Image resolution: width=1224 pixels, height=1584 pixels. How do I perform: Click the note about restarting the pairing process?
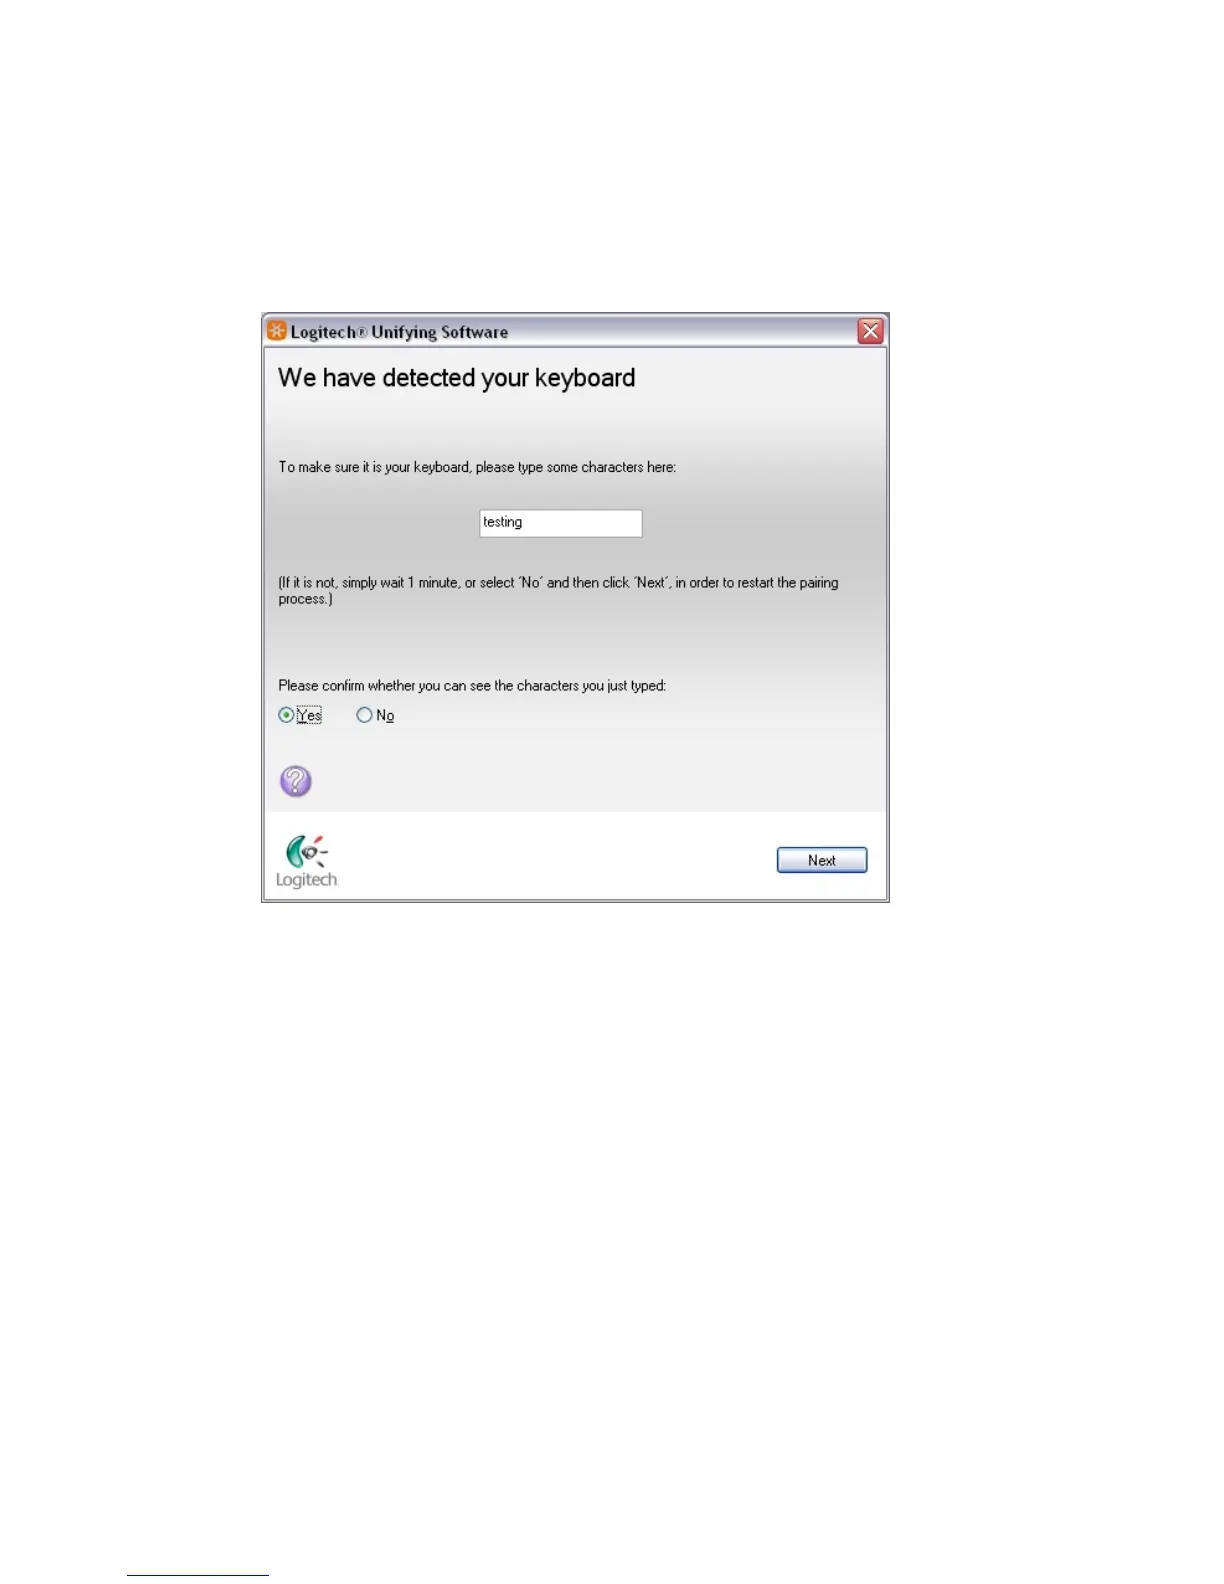[558, 590]
